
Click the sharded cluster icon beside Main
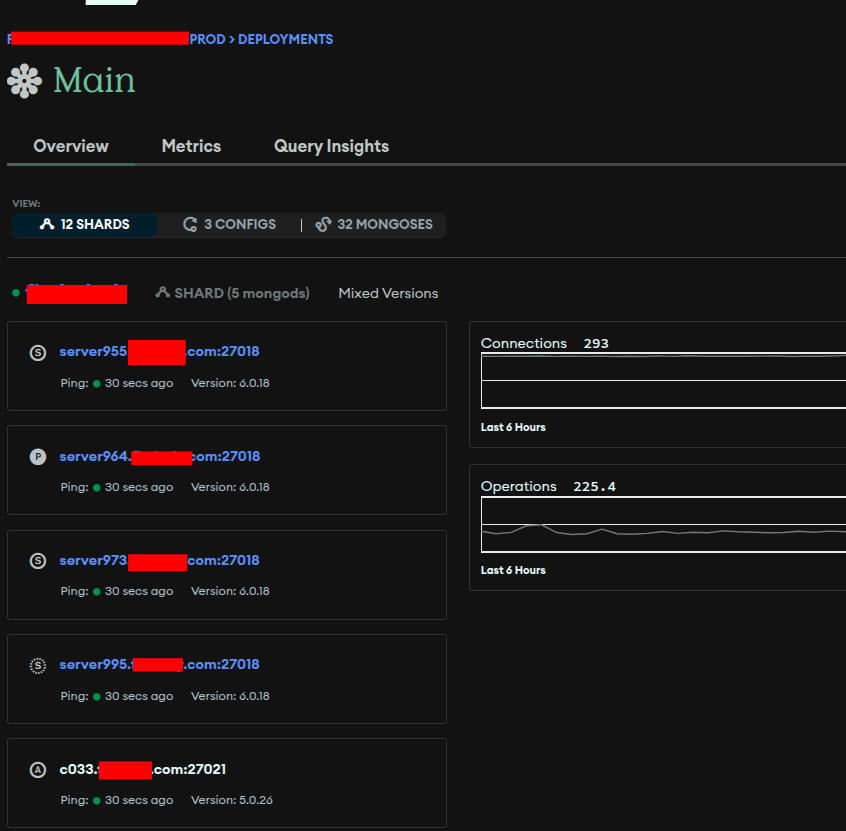pyautogui.click(x=24, y=81)
